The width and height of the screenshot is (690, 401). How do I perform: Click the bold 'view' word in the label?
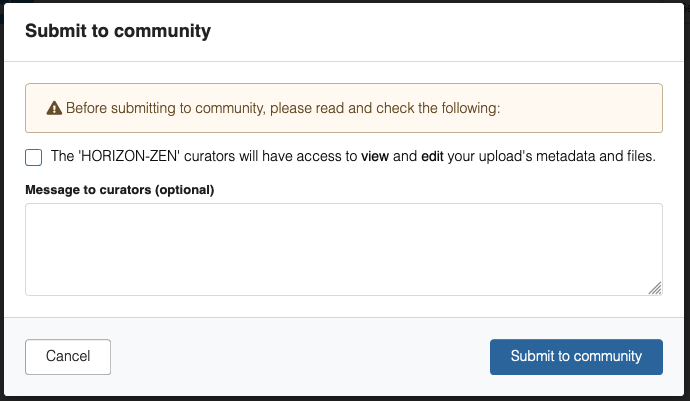pos(376,157)
